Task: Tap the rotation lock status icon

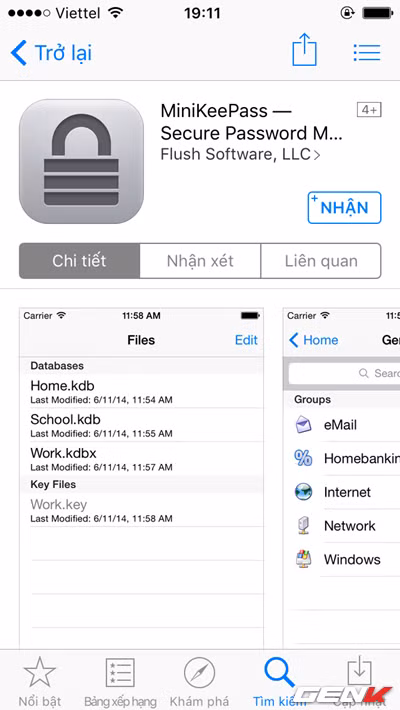Action: (x=347, y=13)
